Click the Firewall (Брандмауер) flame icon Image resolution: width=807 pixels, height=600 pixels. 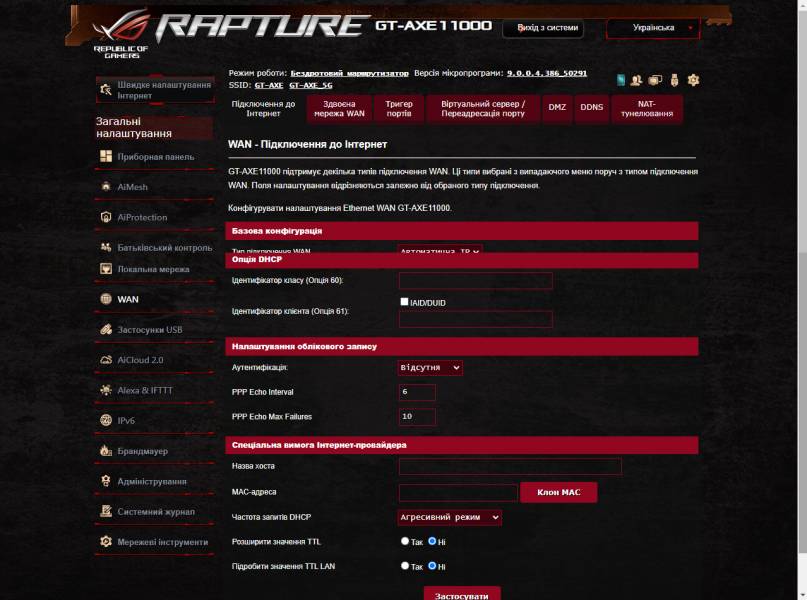click(x=106, y=450)
